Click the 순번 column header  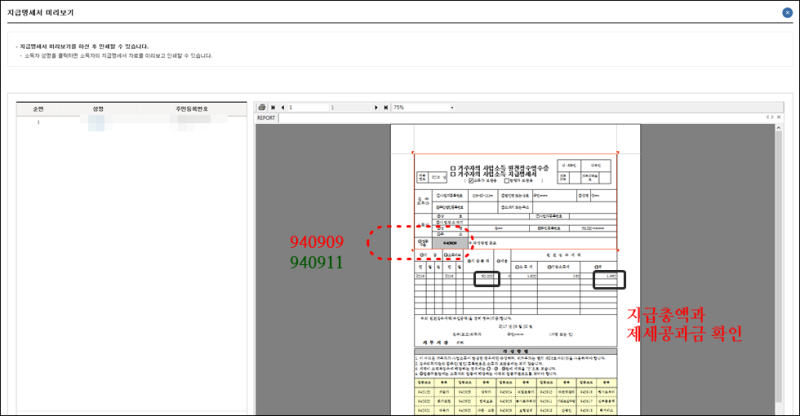point(38,107)
